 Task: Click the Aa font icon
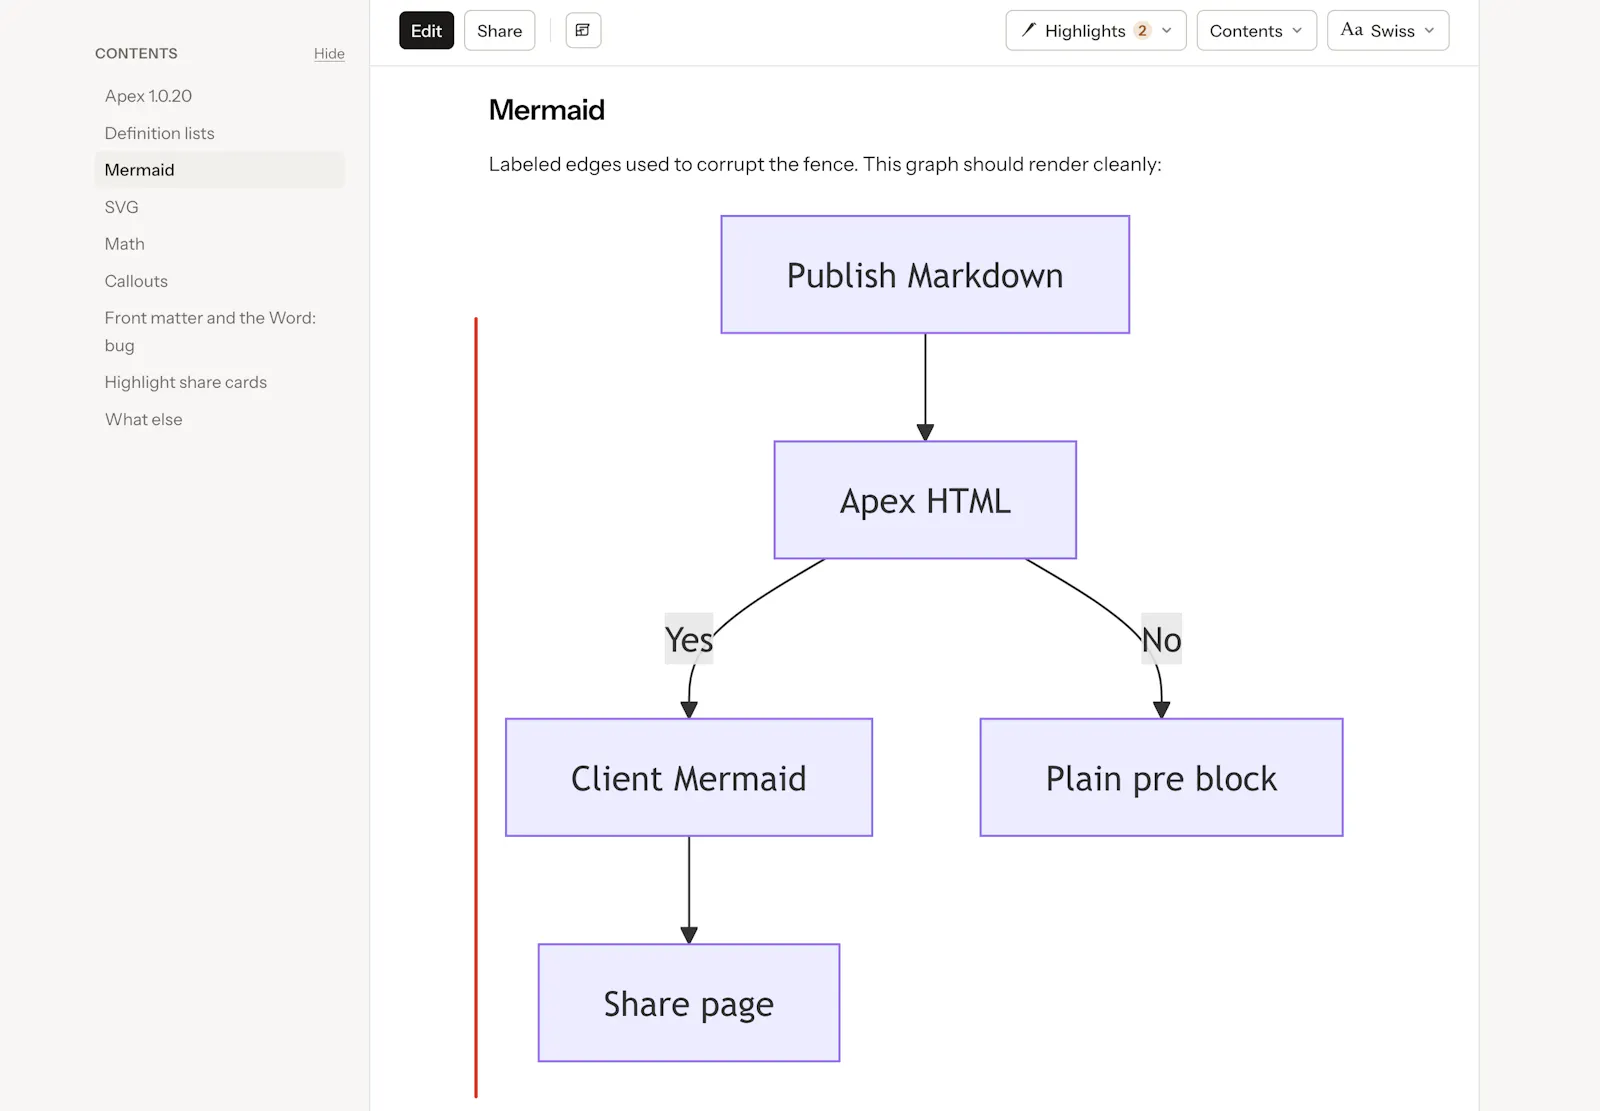coord(1351,30)
